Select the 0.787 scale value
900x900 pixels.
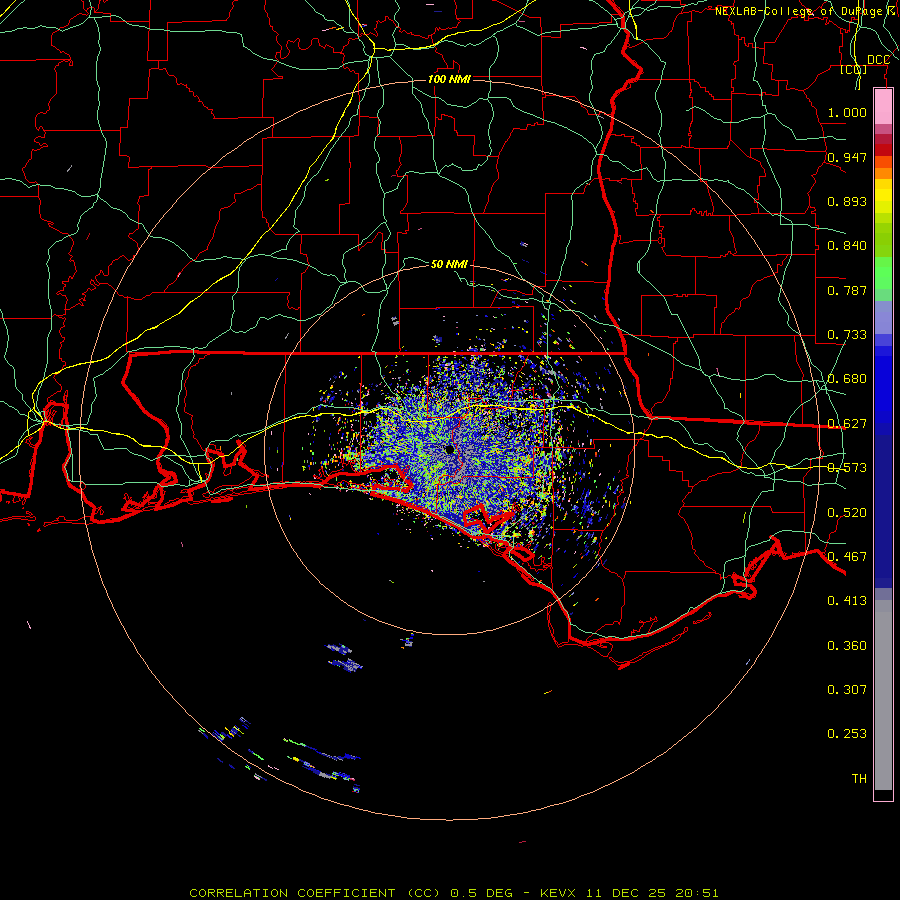pos(847,290)
